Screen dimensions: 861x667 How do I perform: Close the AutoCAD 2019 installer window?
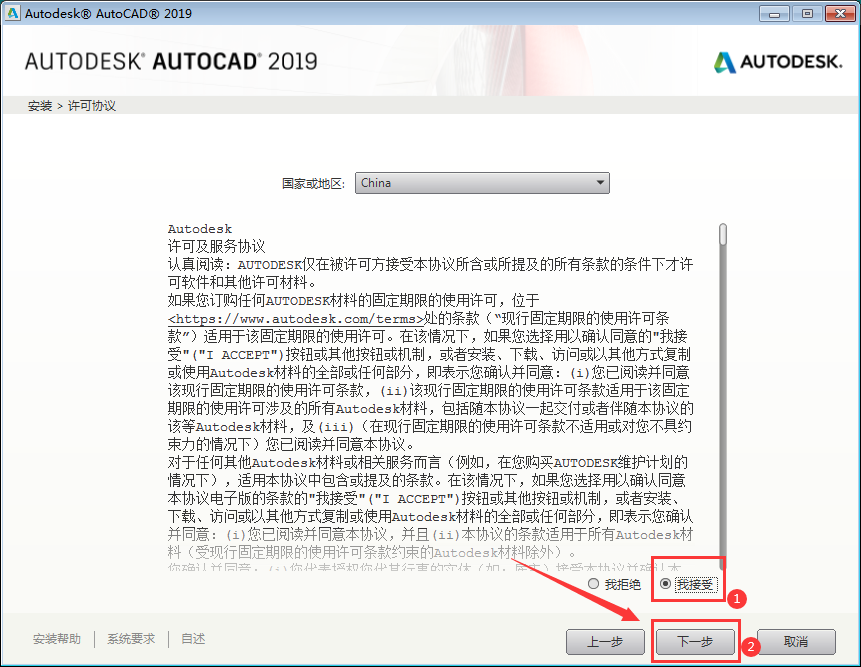click(836, 14)
